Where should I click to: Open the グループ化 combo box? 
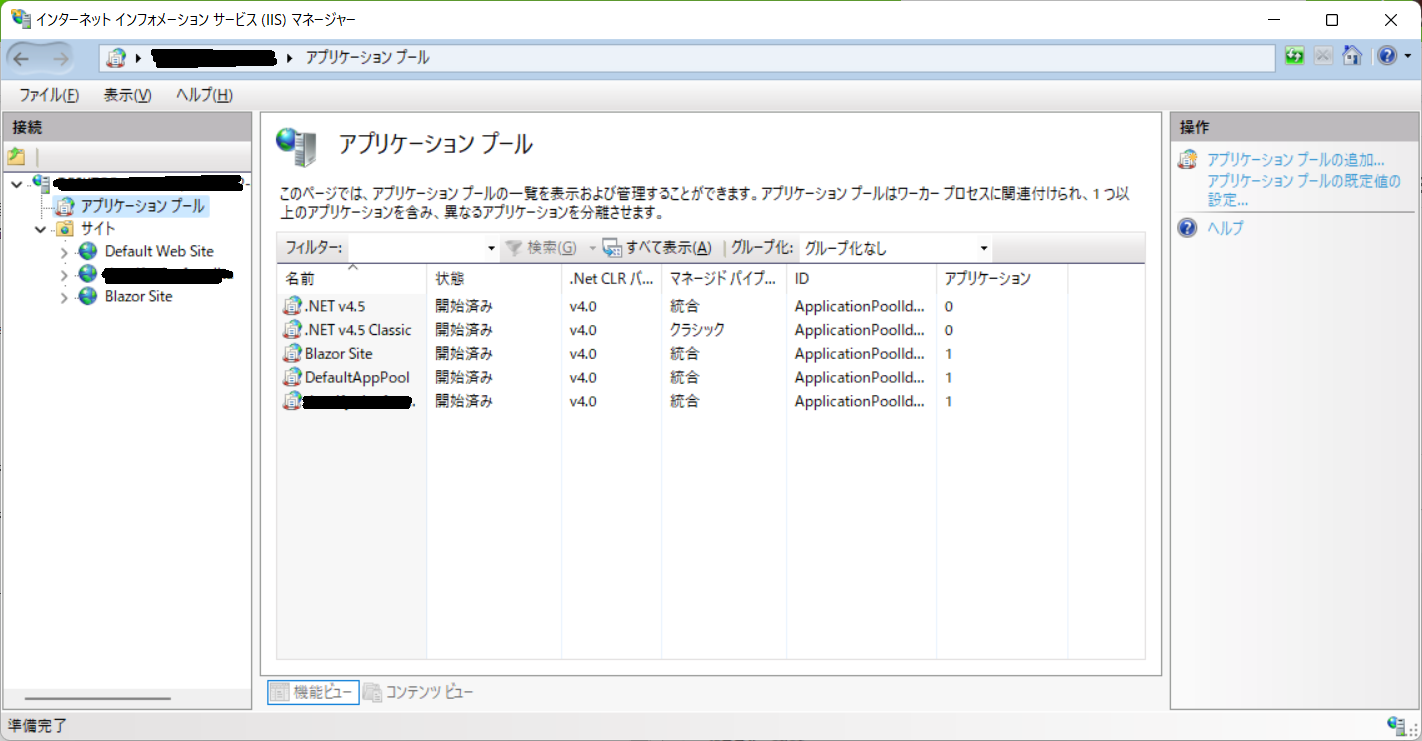895,248
